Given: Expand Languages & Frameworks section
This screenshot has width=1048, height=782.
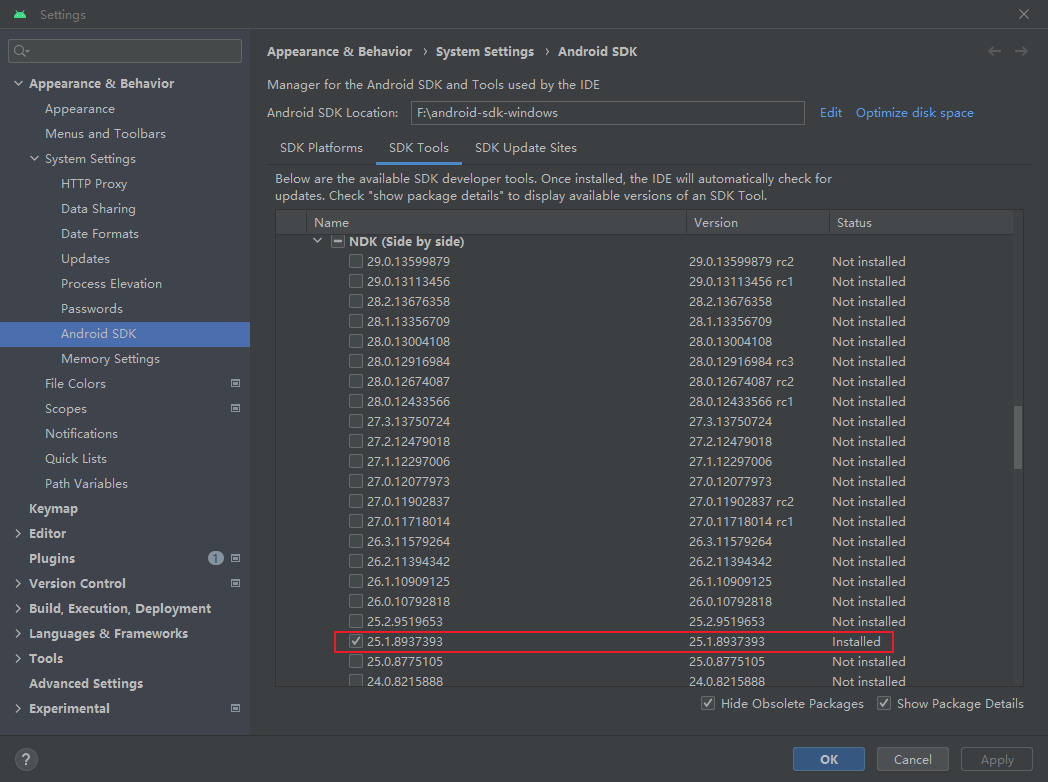Looking at the screenshot, I should (x=18, y=634).
